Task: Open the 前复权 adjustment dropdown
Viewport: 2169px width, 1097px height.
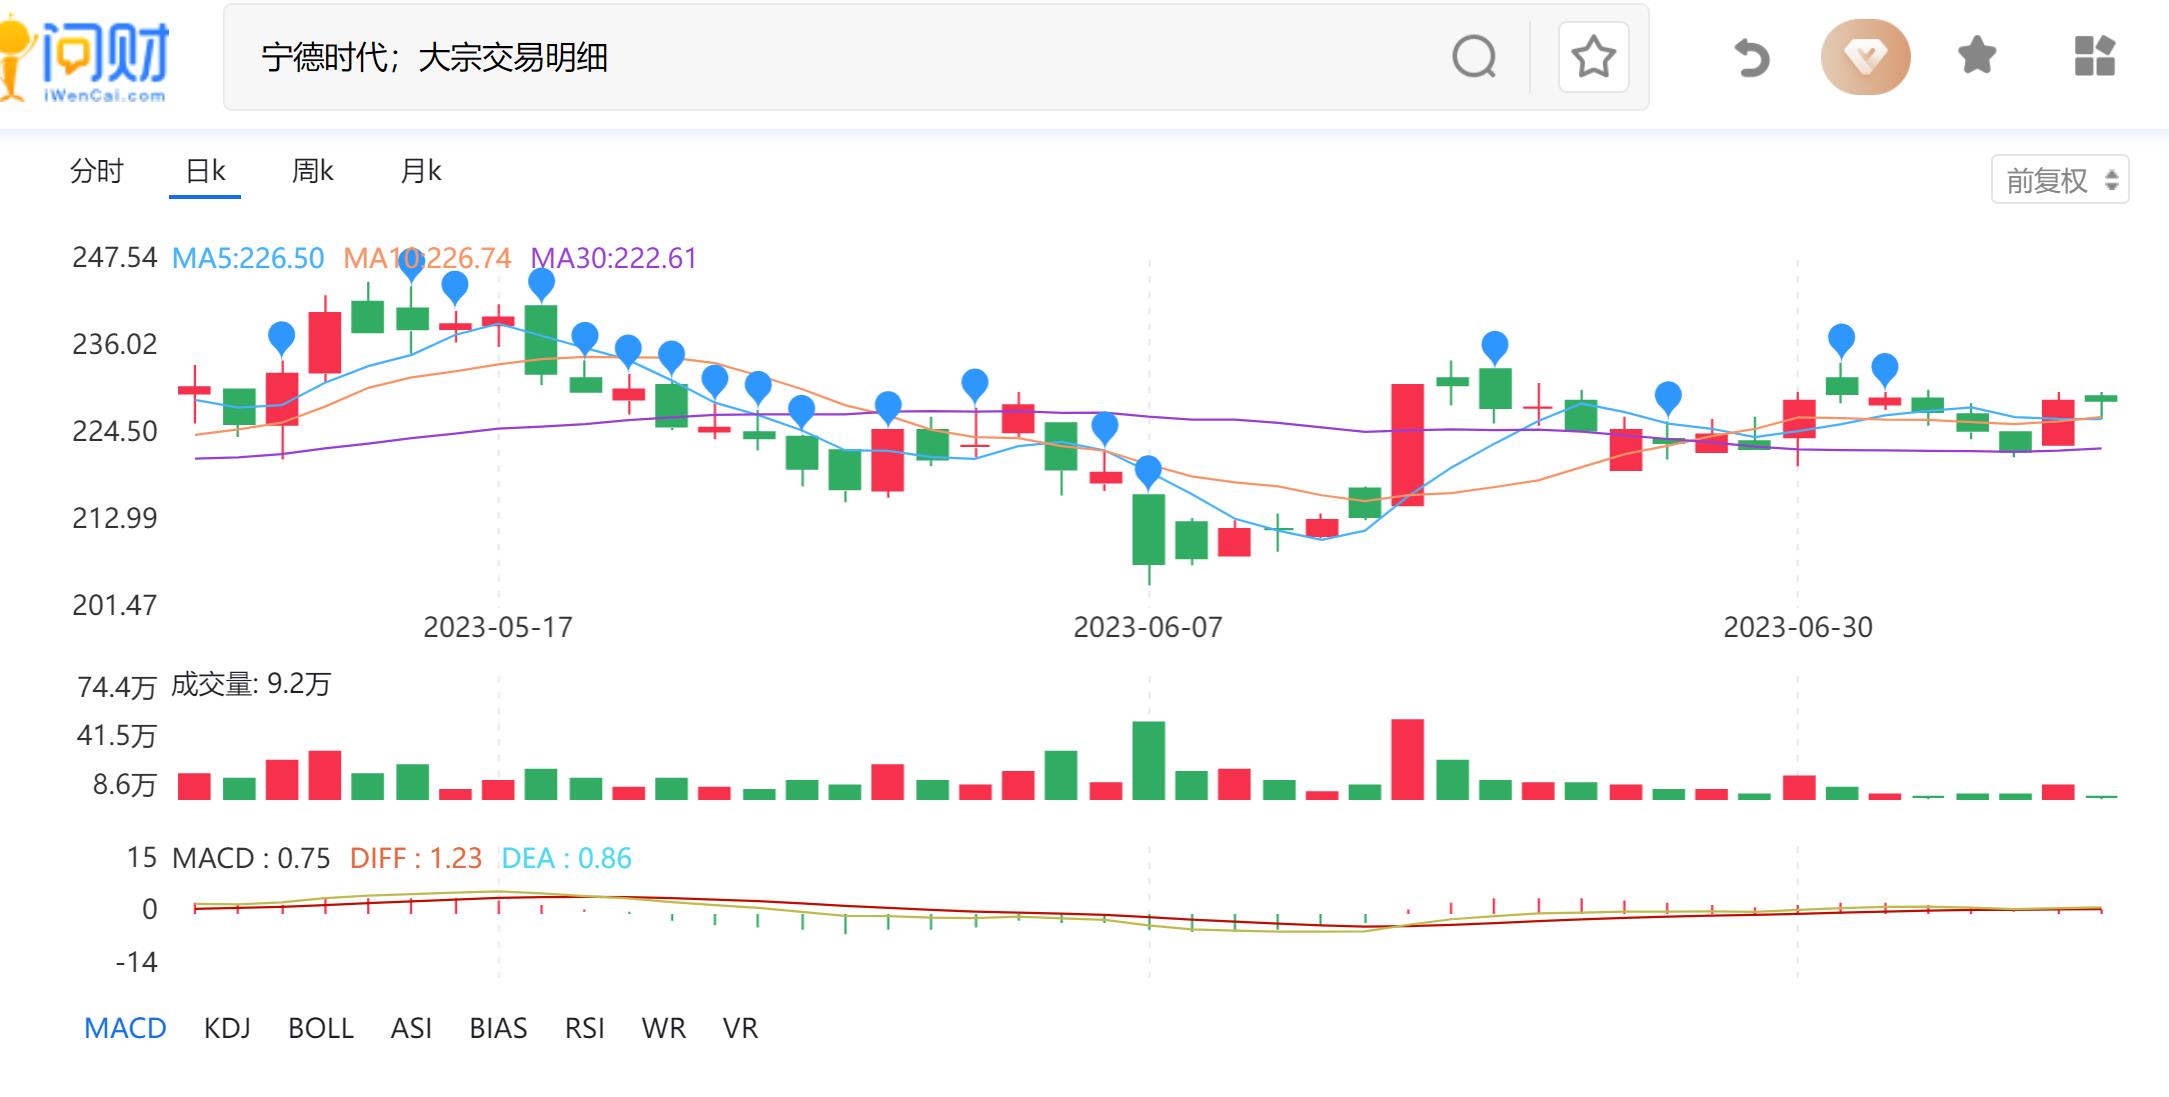Action: (2060, 180)
